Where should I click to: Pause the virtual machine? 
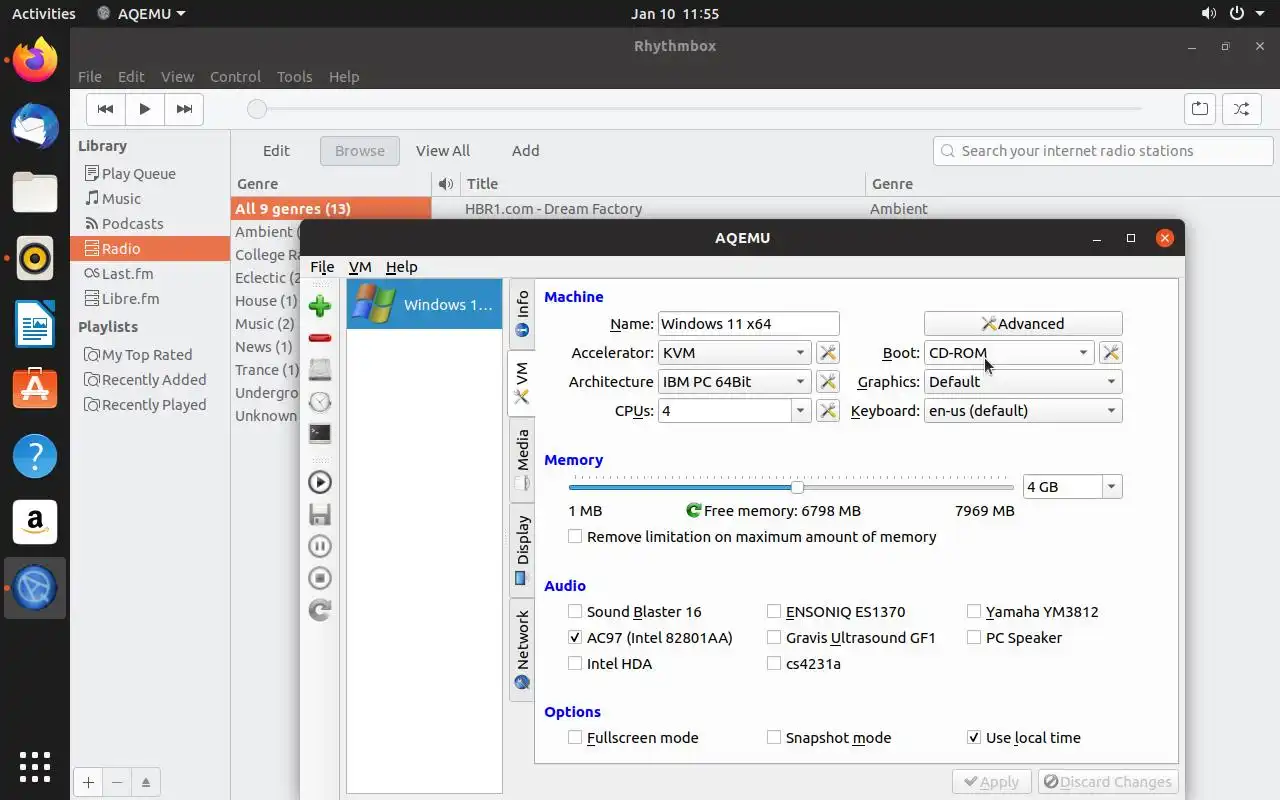[x=320, y=546]
